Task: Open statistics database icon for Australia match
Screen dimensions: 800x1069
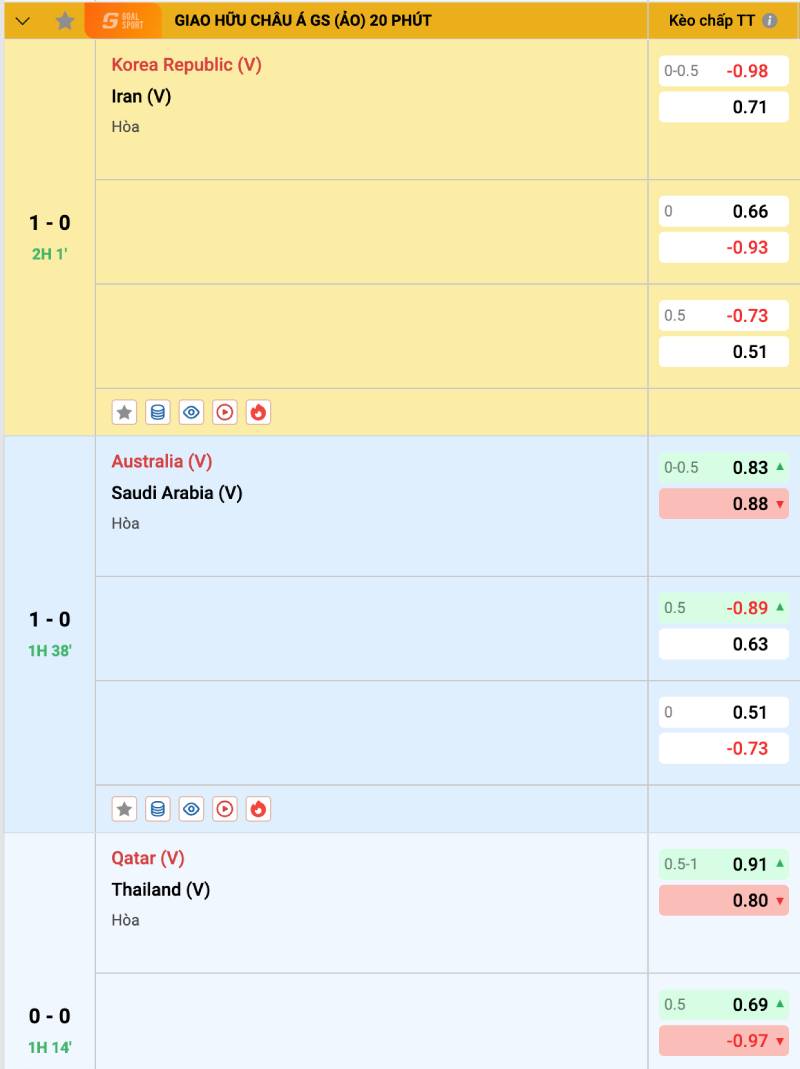Action: pyautogui.click(x=158, y=809)
